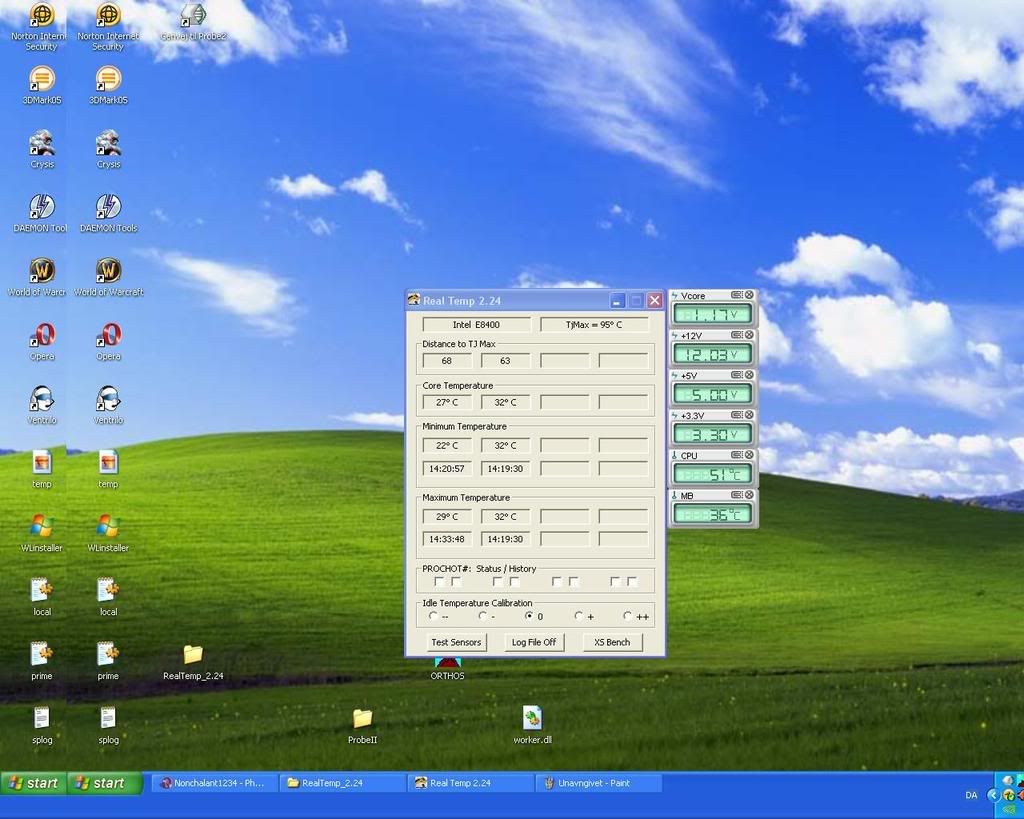Close the +12V monitor widget
The height and width of the screenshot is (819, 1024).
749,335
